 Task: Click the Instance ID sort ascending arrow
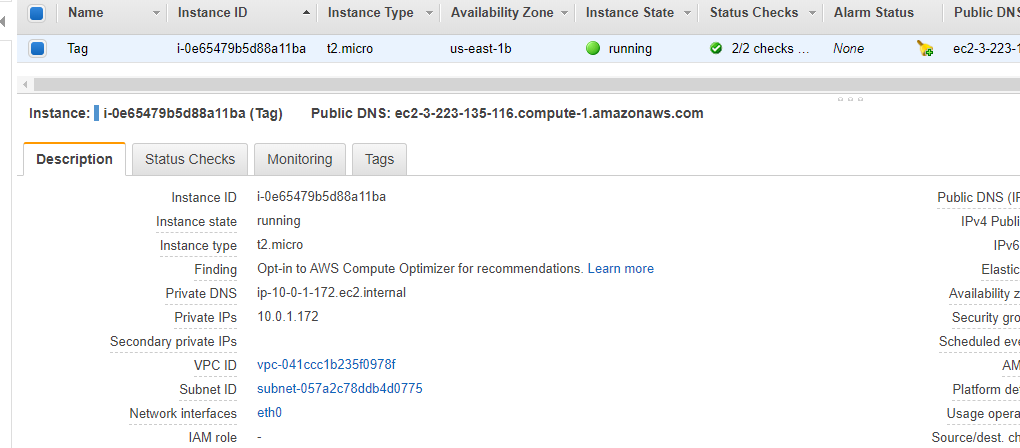point(306,12)
